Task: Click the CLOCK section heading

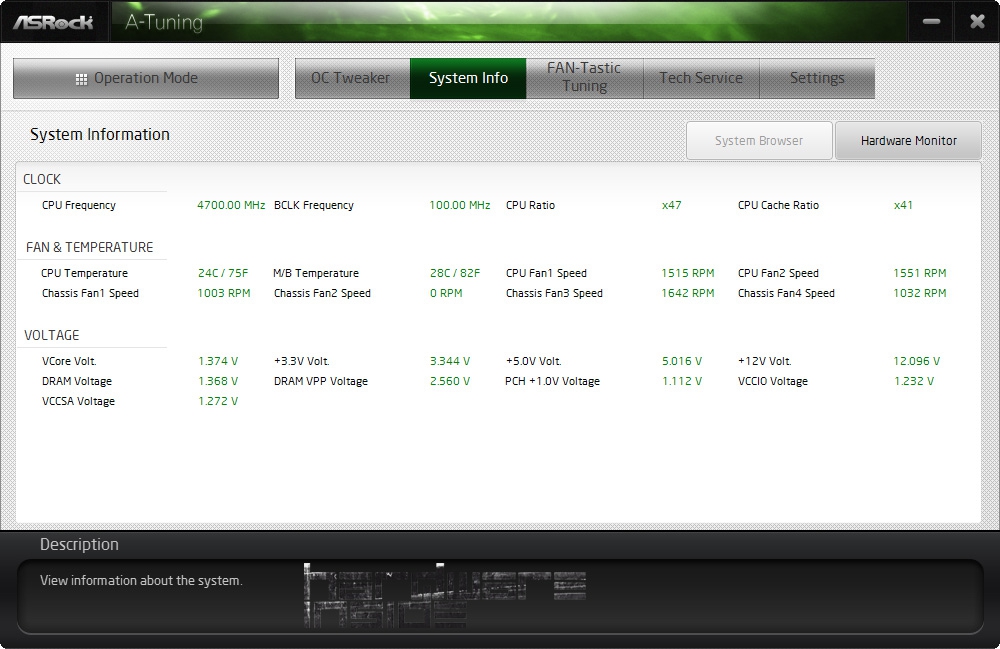Action: 42,179
